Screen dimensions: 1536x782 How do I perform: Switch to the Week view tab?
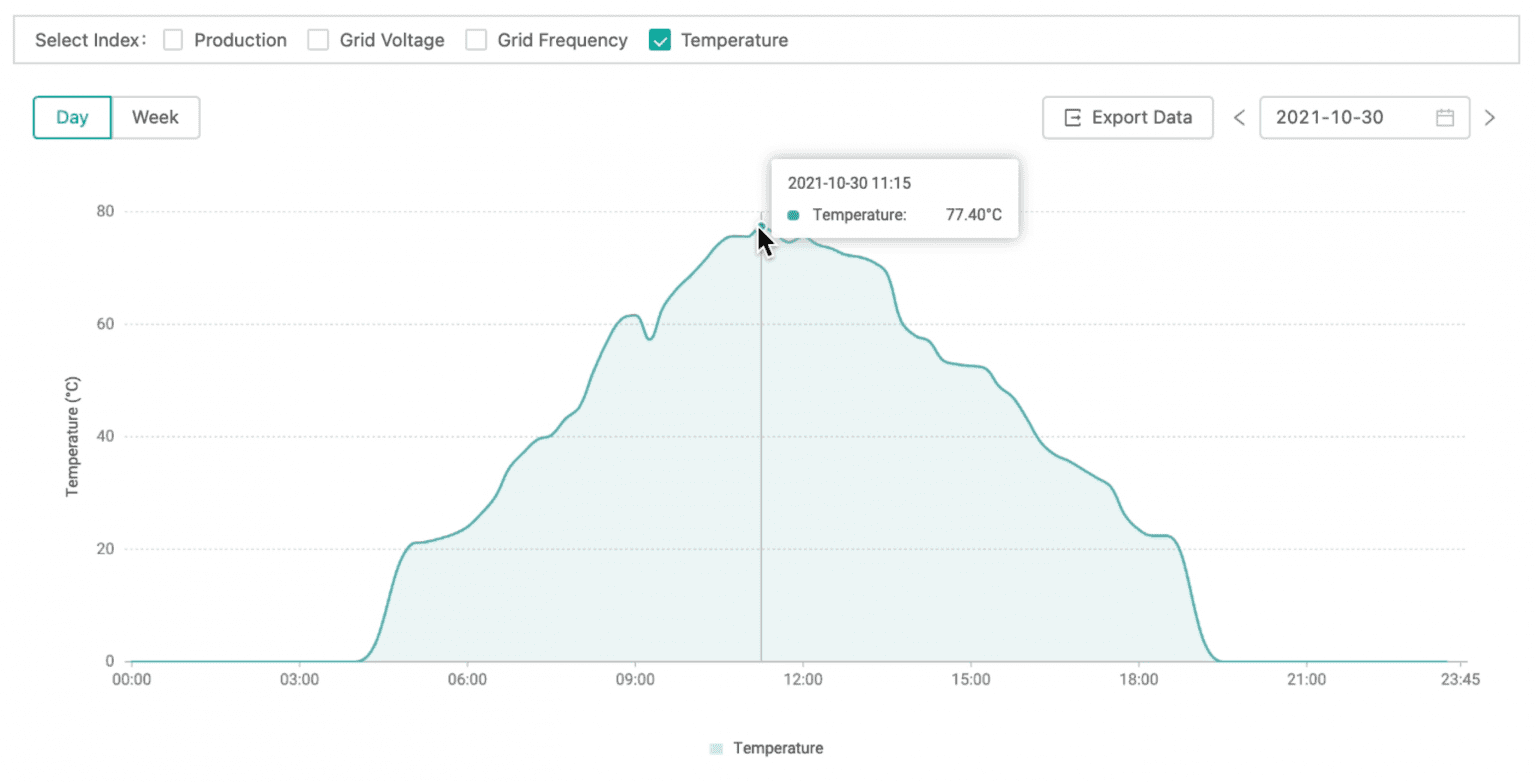[155, 117]
